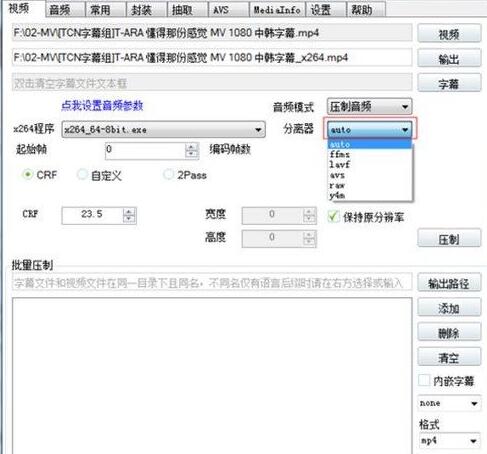
Task: Click the input video path field
Action: (212, 33)
